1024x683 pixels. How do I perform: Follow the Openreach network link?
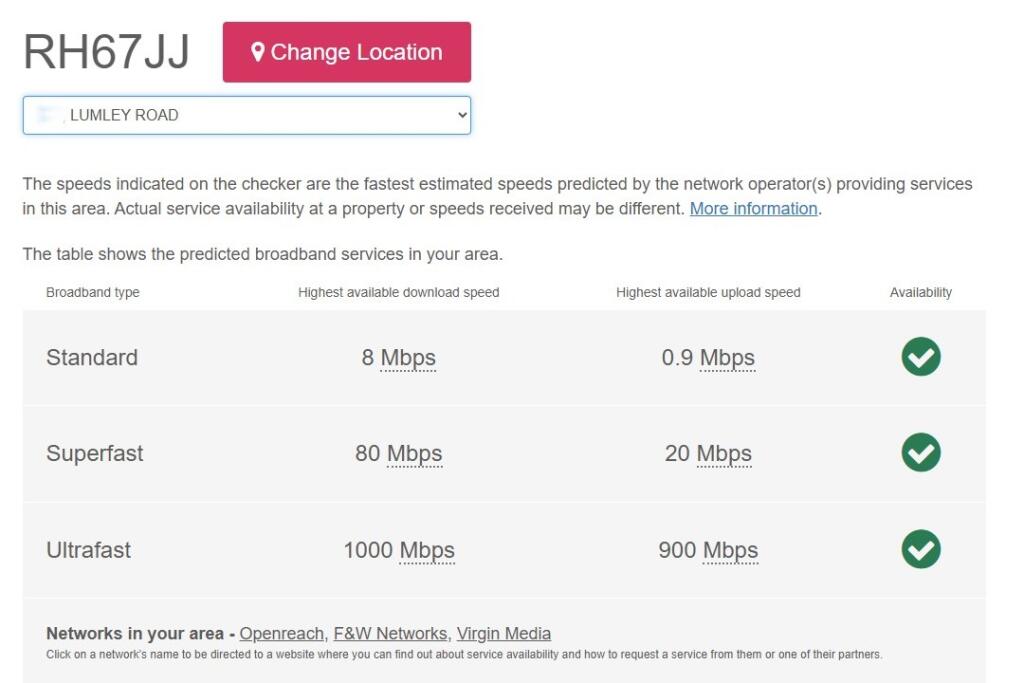[x=282, y=633]
